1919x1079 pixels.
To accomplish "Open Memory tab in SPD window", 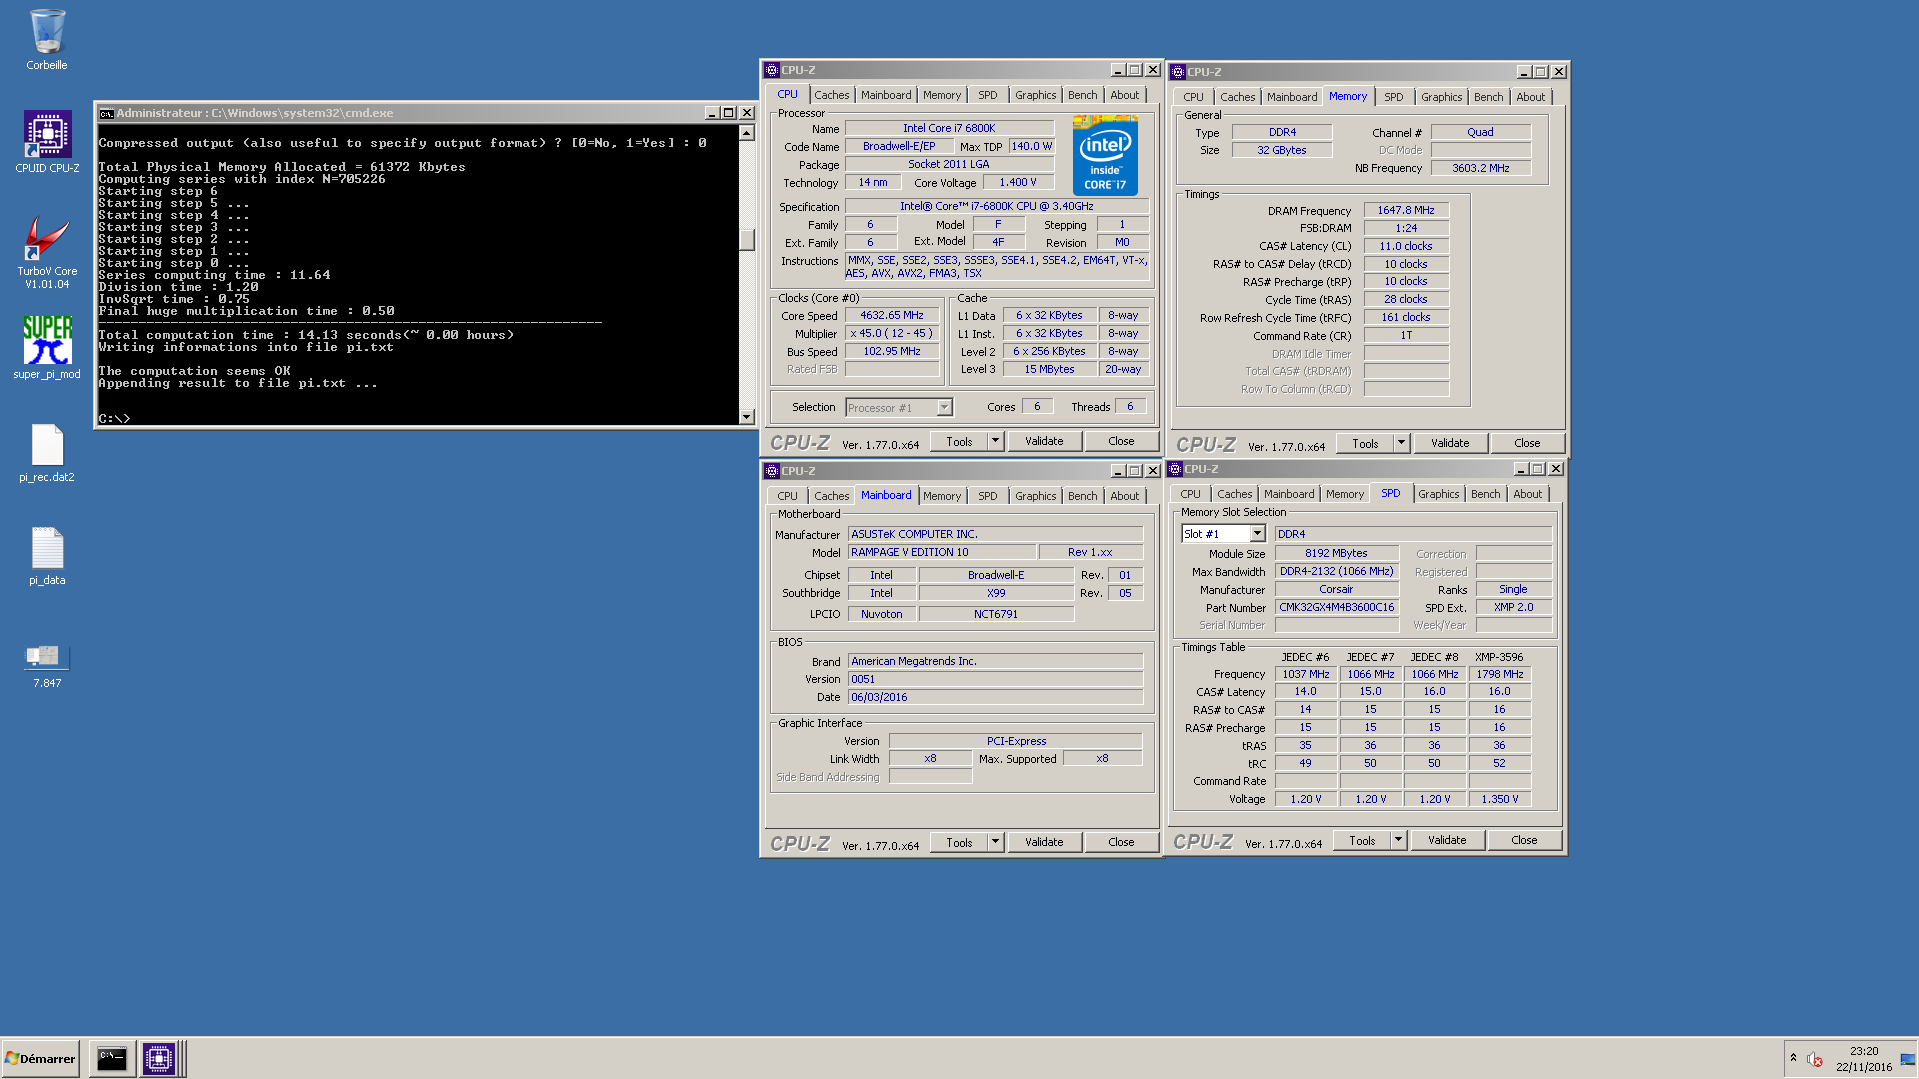I will click(1344, 494).
